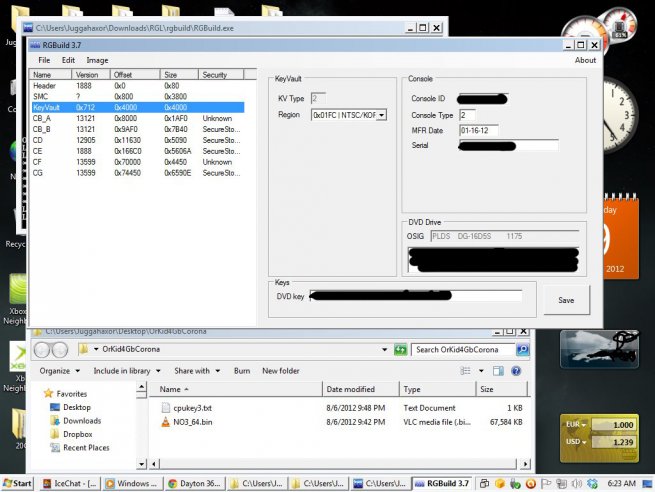Open the File menu in RGBuild
The height and width of the screenshot is (492, 655).
coord(44,60)
